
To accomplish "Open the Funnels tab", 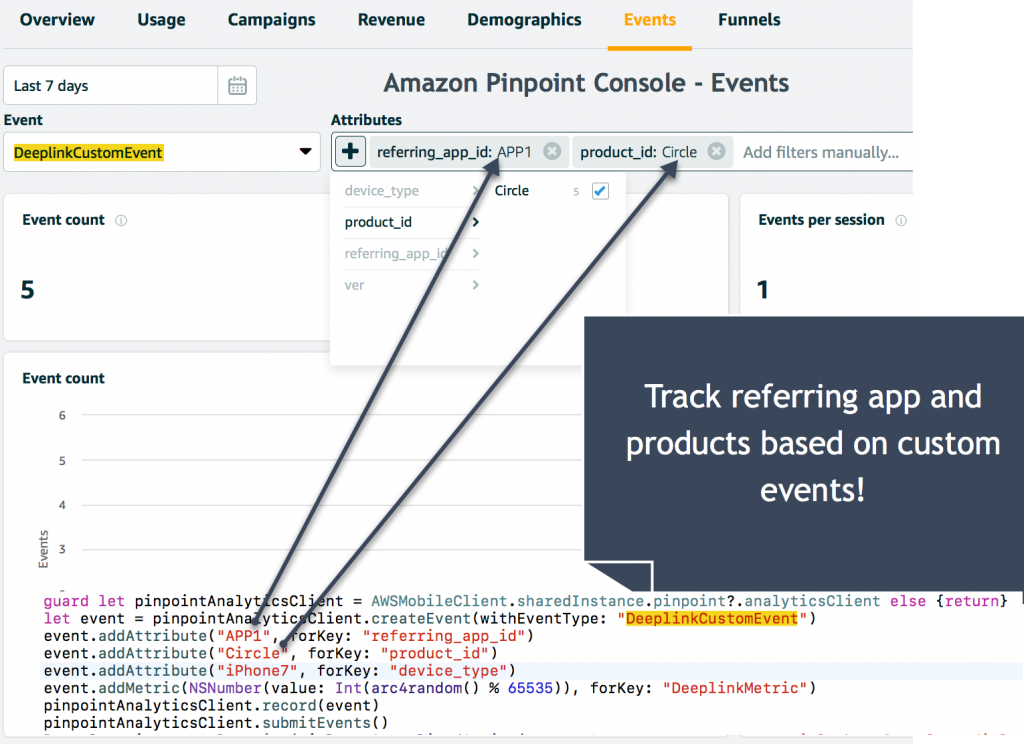I will [x=749, y=20].
